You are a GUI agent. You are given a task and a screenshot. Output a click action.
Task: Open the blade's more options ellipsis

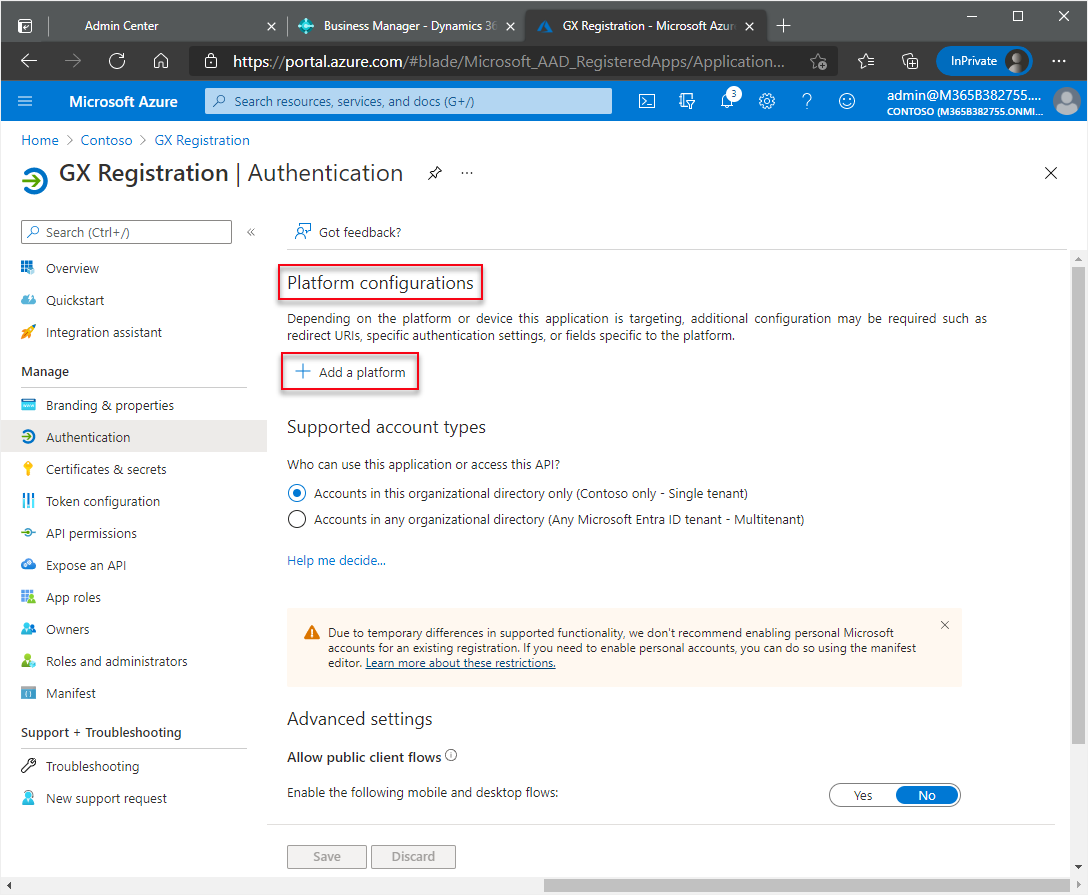(x=467, y=173)
